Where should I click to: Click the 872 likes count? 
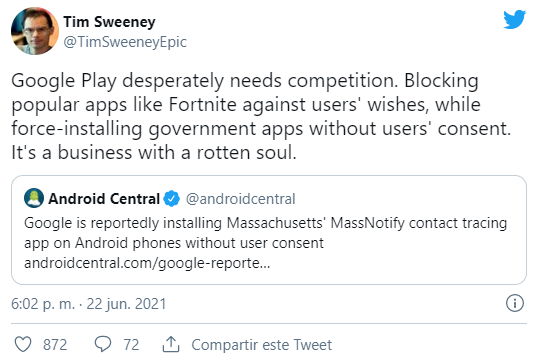[55, 345]
